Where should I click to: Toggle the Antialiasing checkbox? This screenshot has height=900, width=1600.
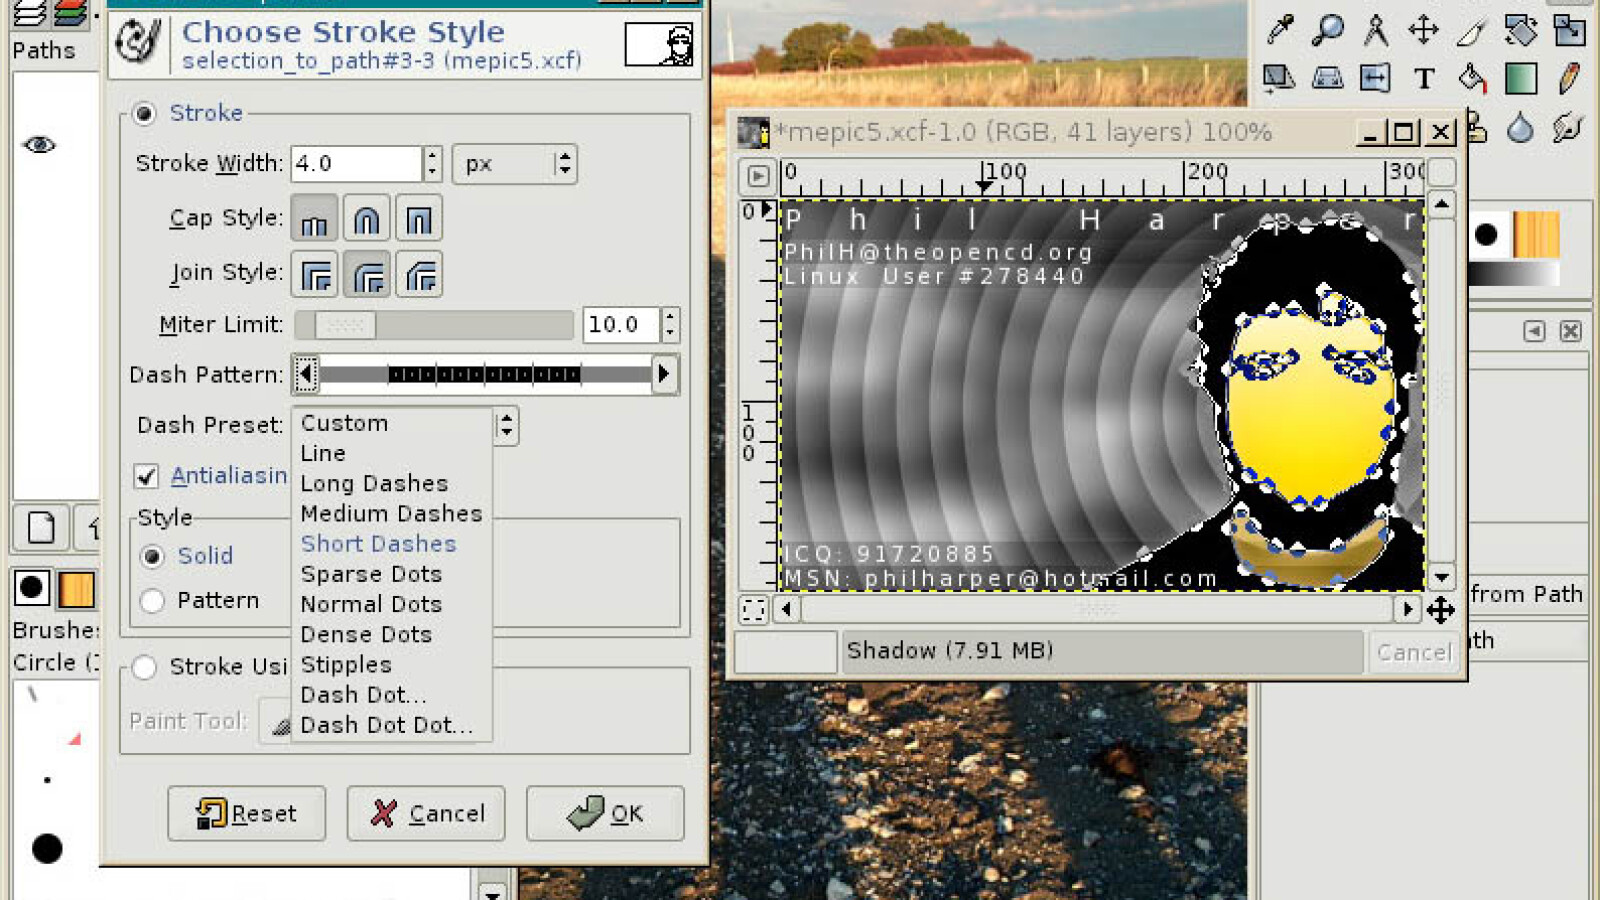pos(146,476)
